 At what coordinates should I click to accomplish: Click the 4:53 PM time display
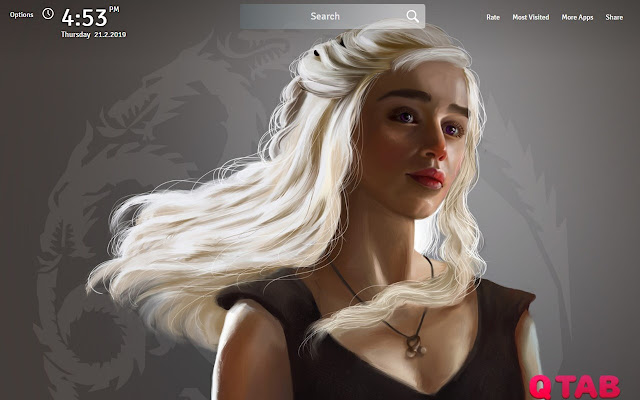point(90,17)
